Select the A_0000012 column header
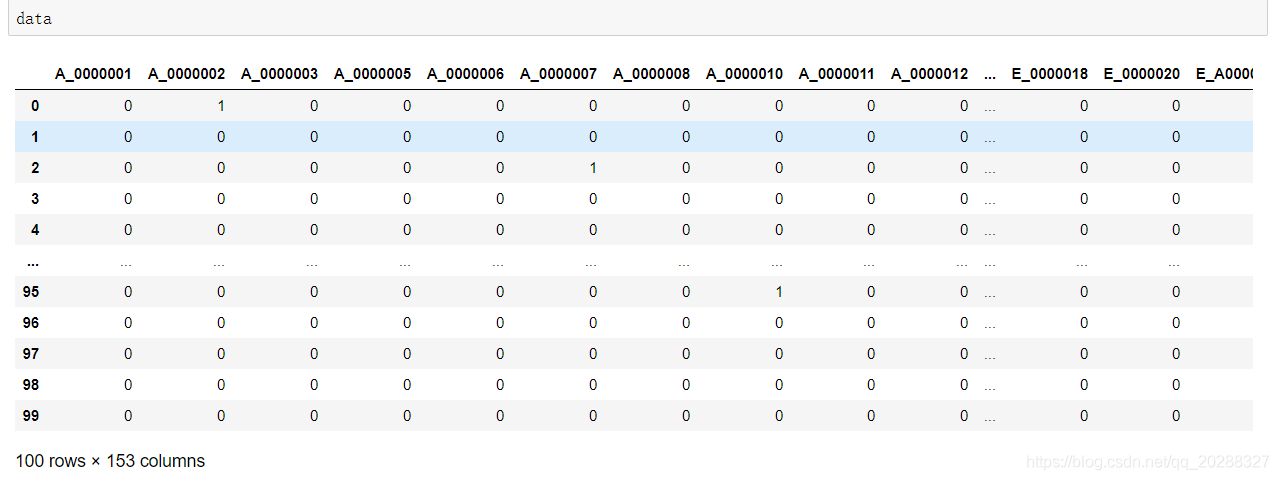1279x480 pixels. tap(930, 74)
